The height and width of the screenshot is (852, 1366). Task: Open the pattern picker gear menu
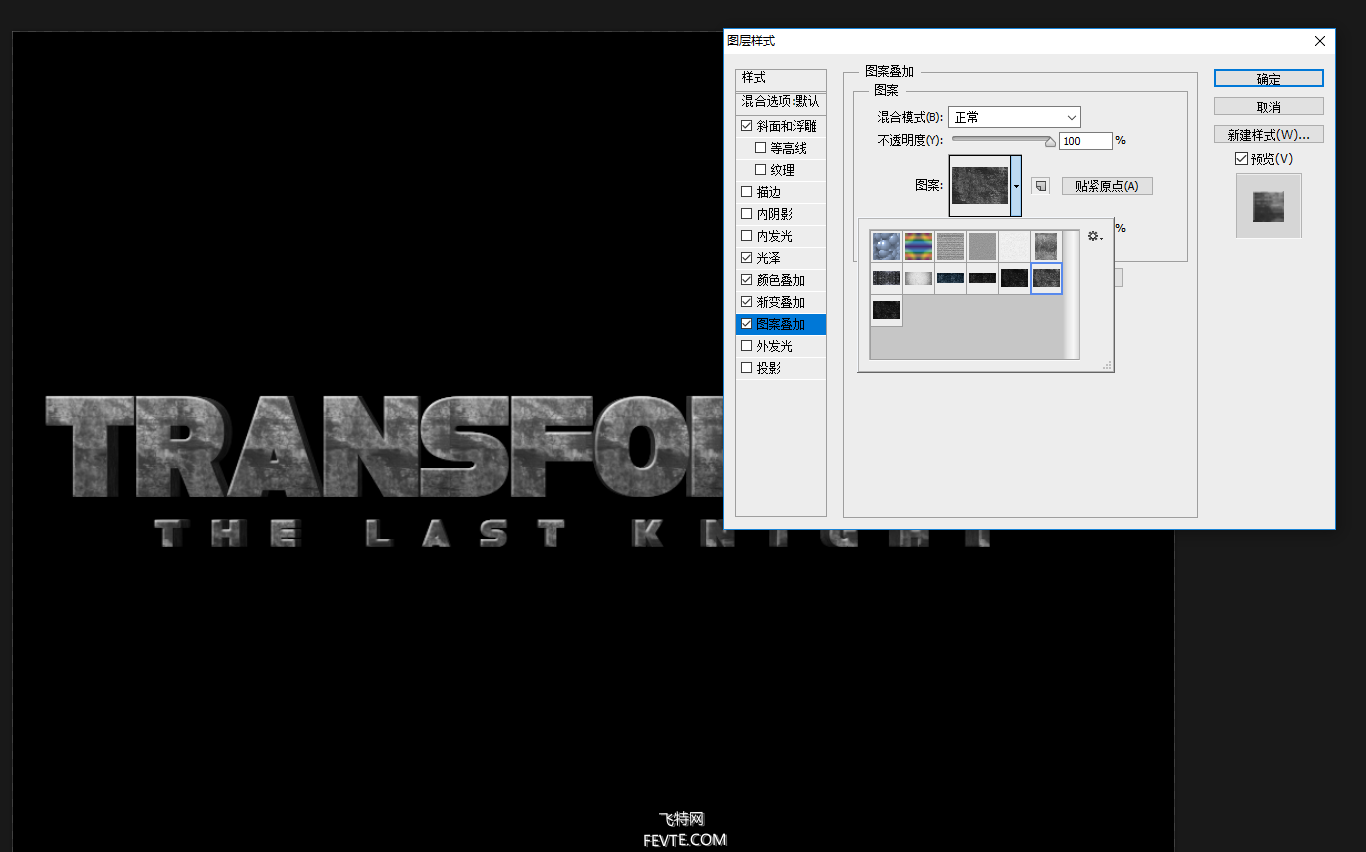point(1095,237)
